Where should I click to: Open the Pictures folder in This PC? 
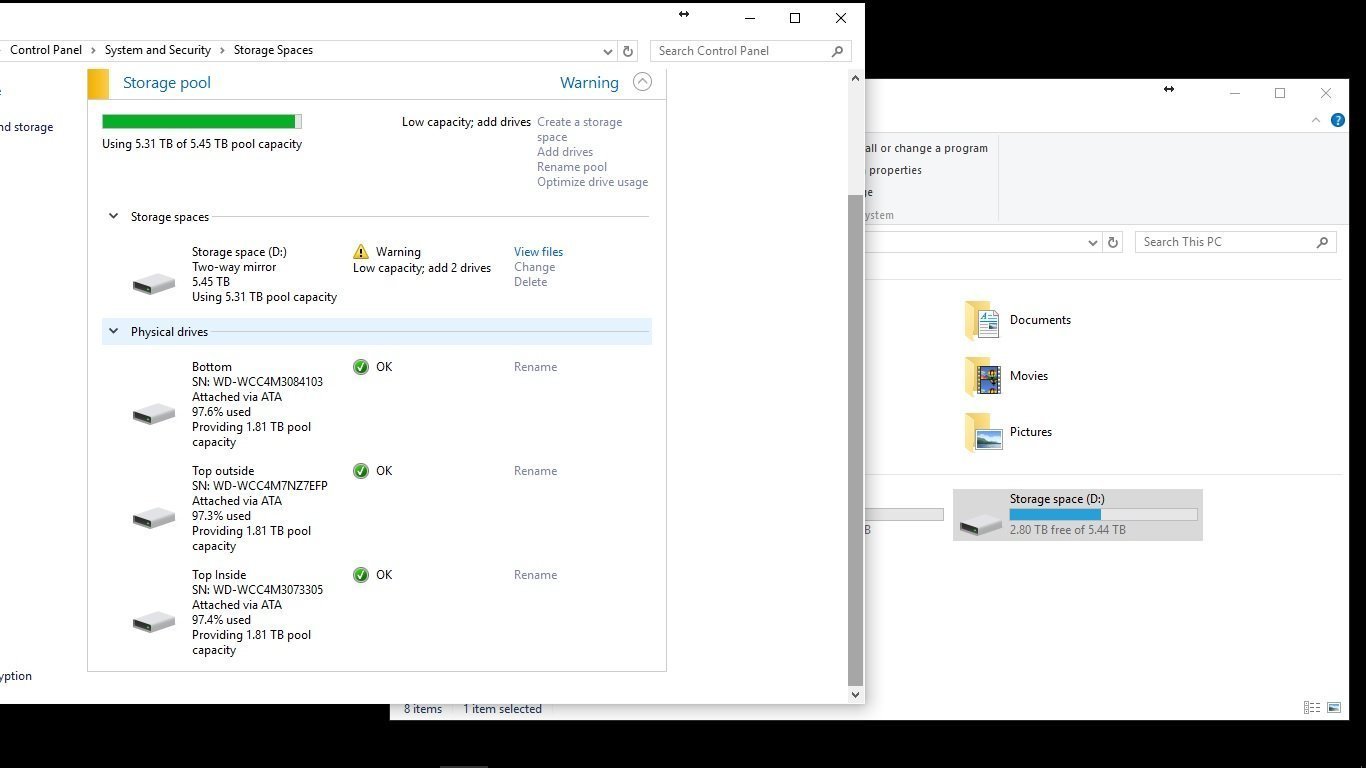click(x=1009, y=432)
